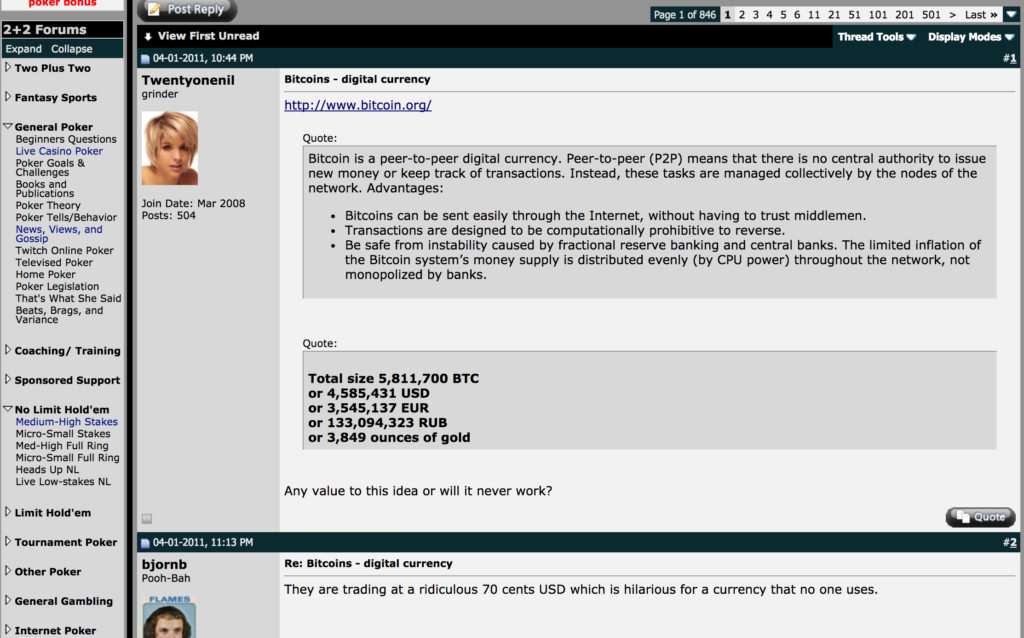Click Expand in forums sidebar

[x=24, y=49]
